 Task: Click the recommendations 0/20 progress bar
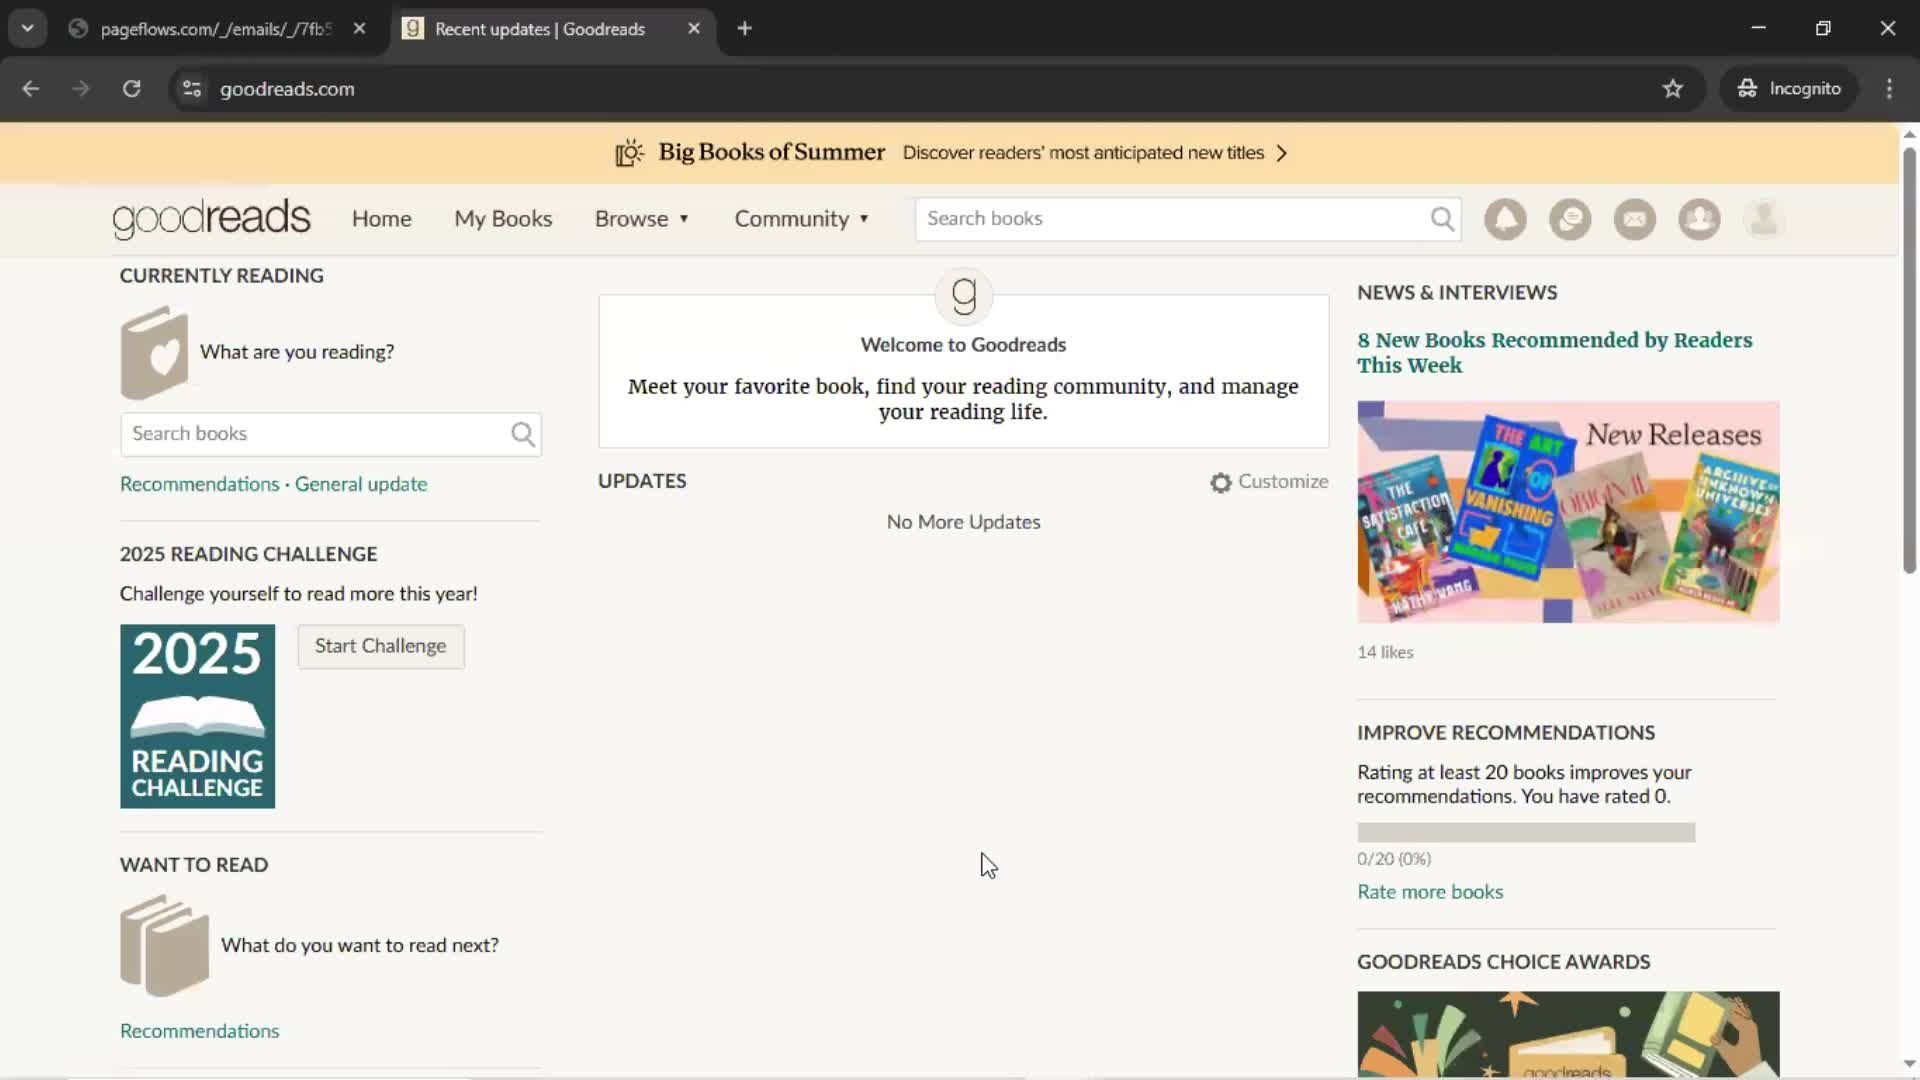[x=1526, y=833]
